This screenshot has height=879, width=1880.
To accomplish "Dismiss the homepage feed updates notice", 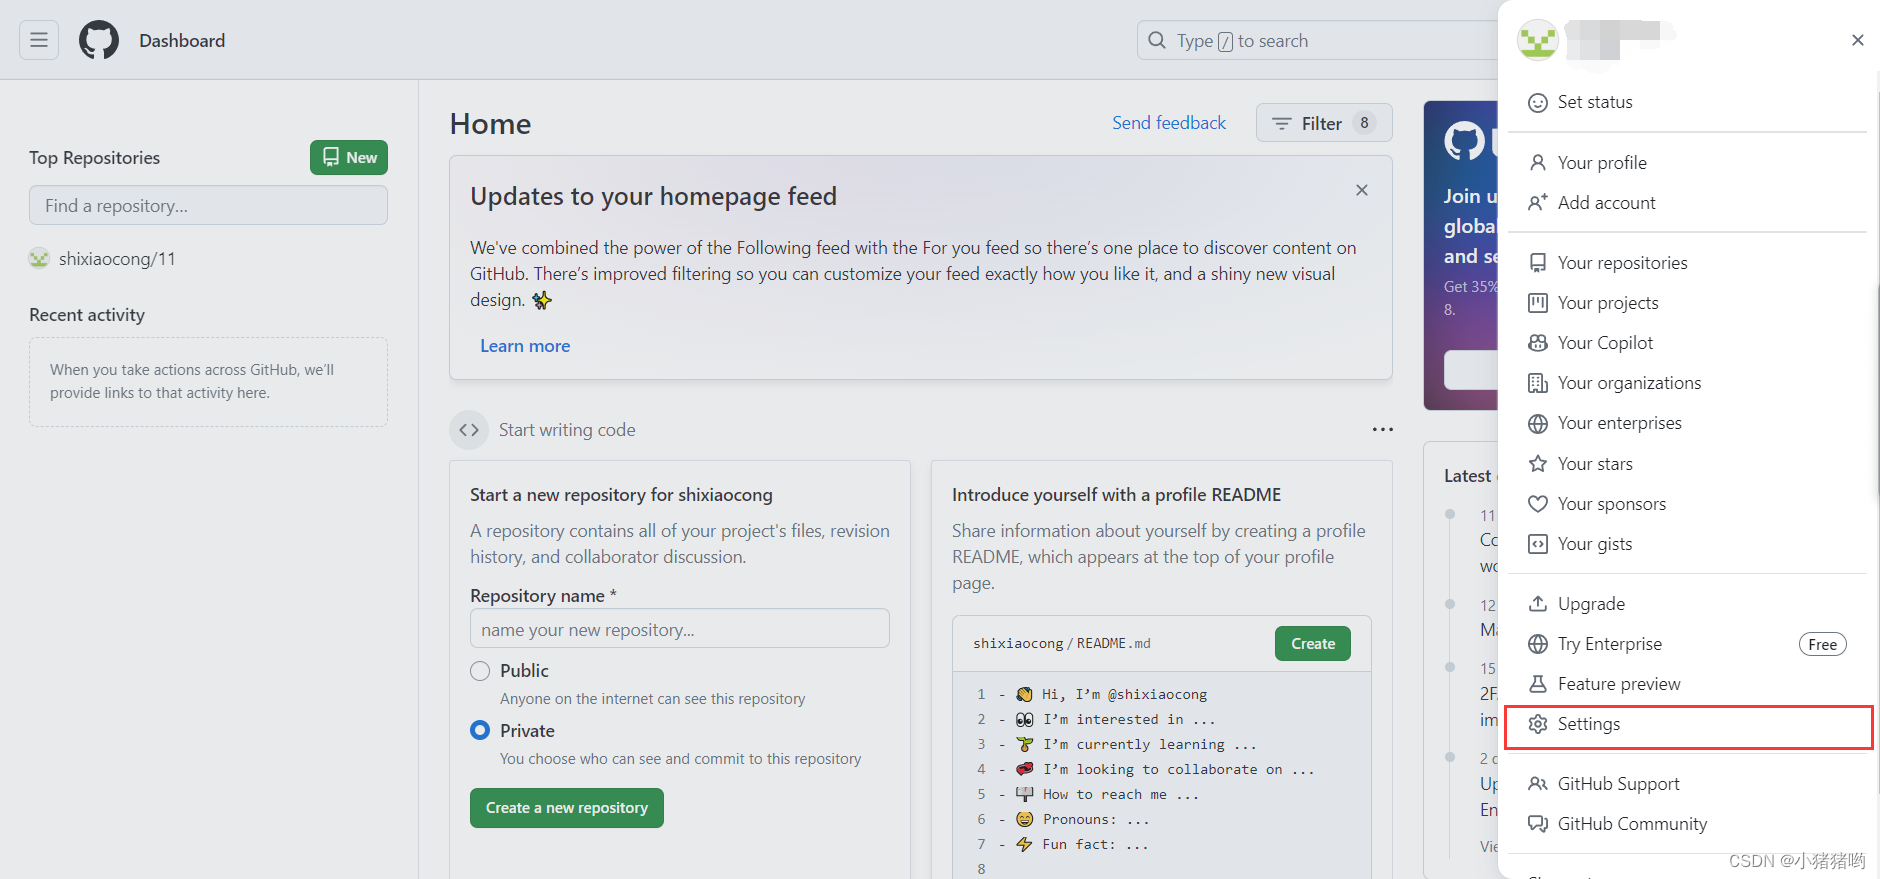I will (x=1362, y=190).
